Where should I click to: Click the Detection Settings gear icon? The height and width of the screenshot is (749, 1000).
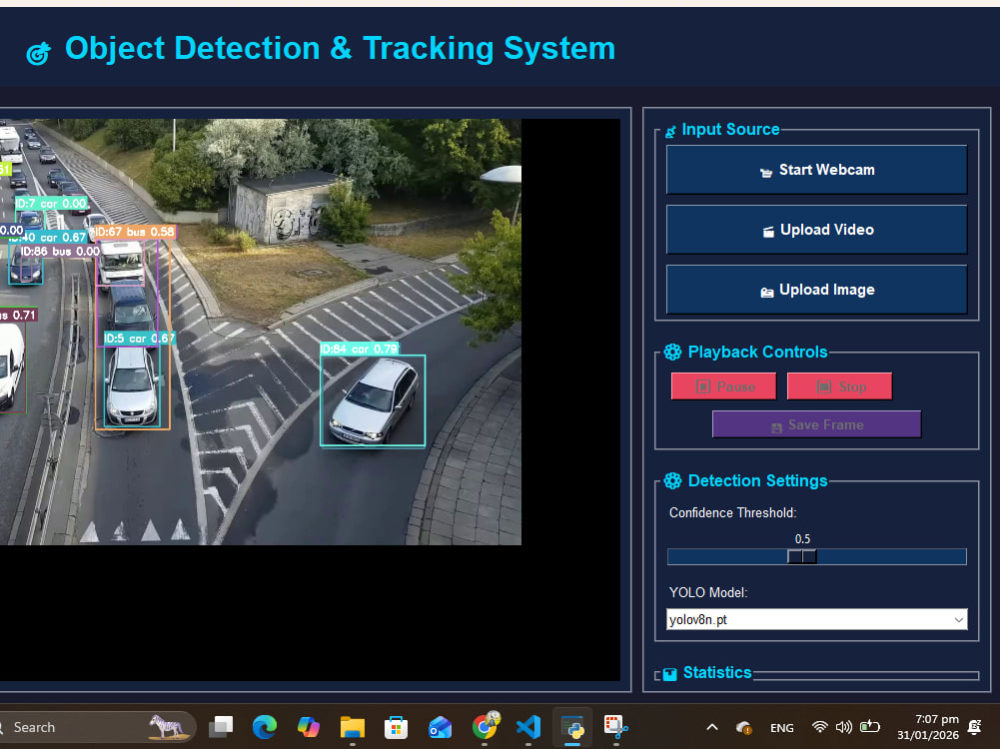672,481
